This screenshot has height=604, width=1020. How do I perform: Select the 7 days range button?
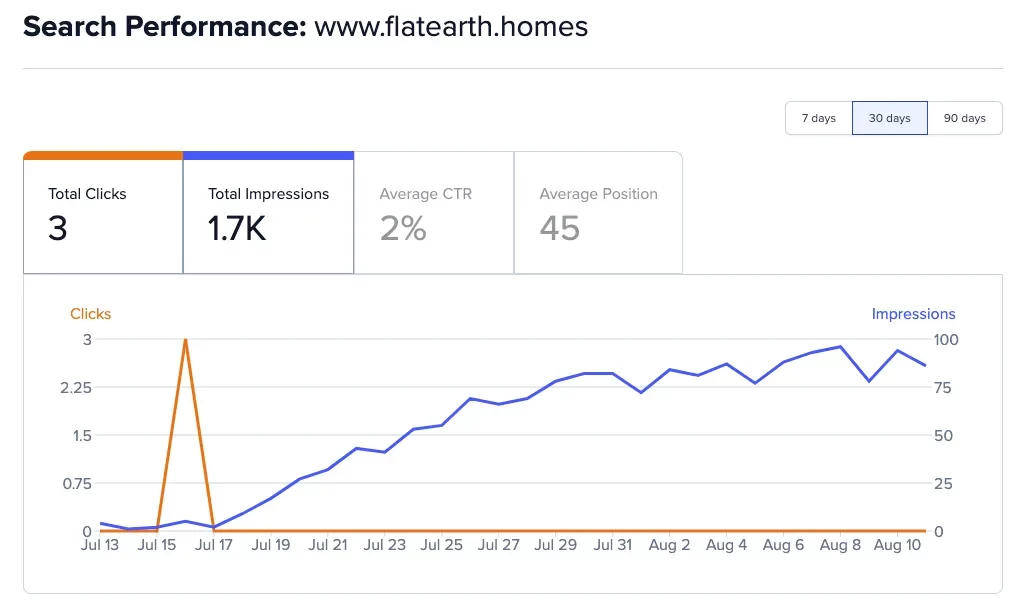point(818,118)
